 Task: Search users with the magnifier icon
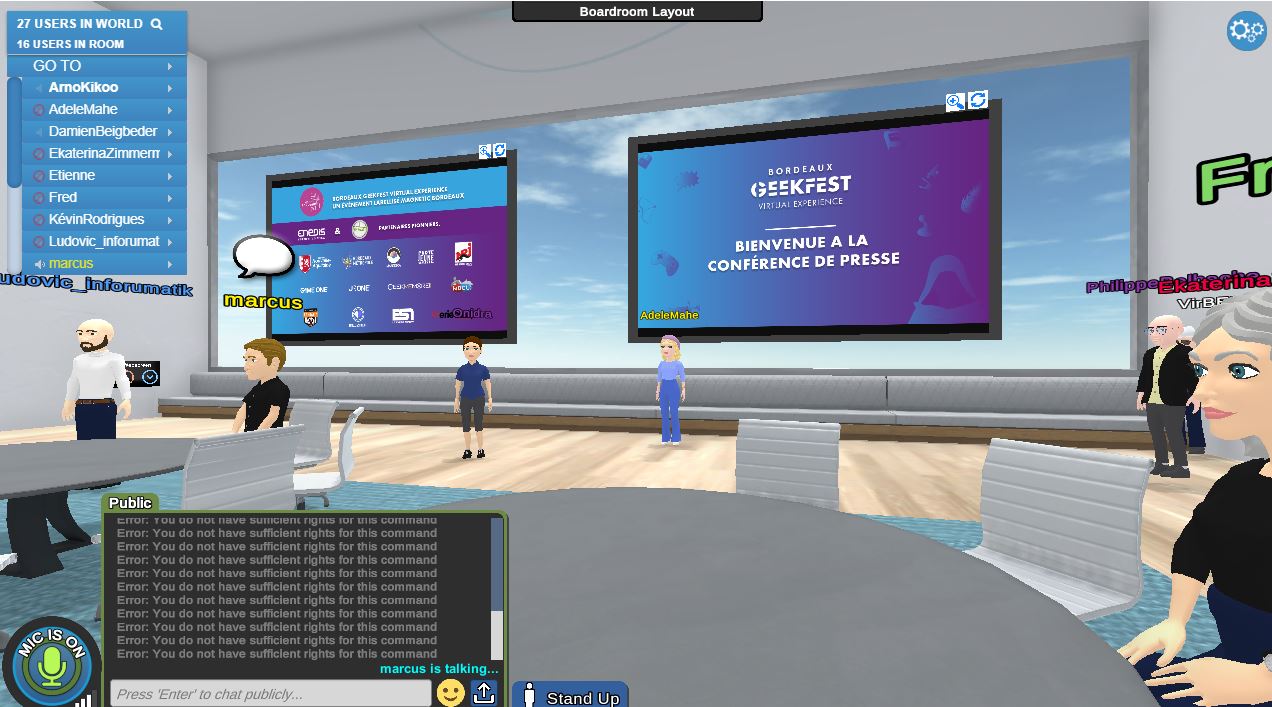pos(156,24)
